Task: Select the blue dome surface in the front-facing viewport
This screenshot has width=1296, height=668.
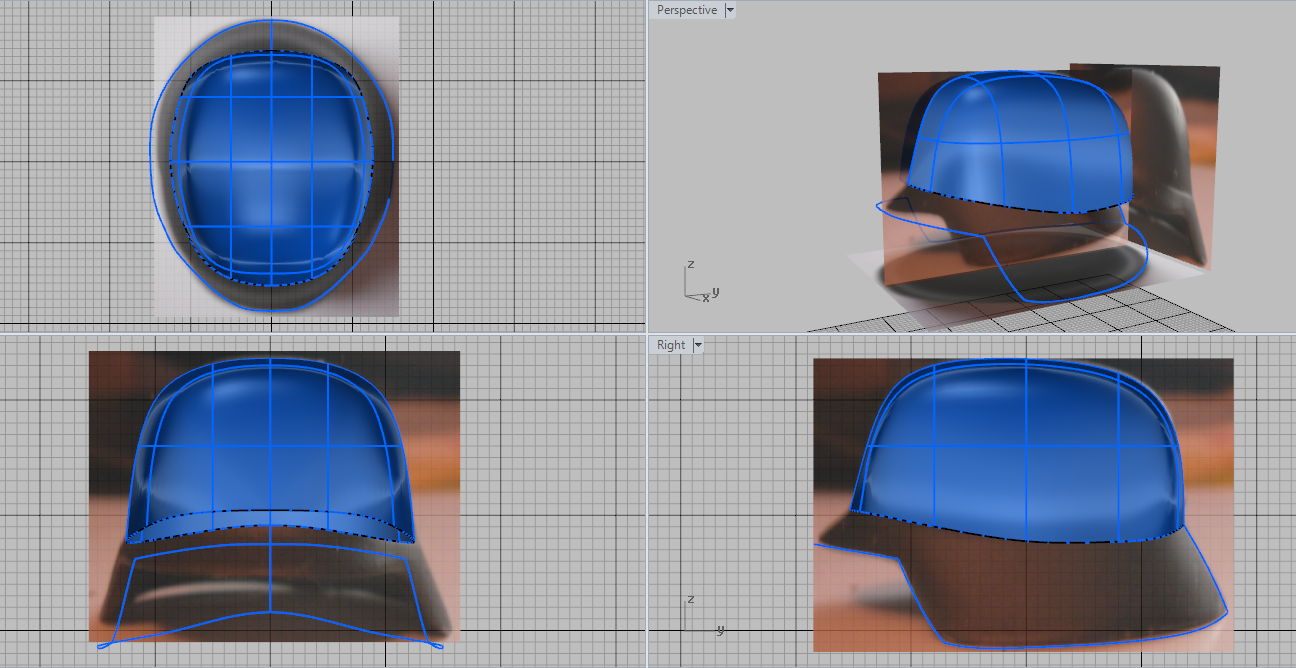Action: click(272, 450)
